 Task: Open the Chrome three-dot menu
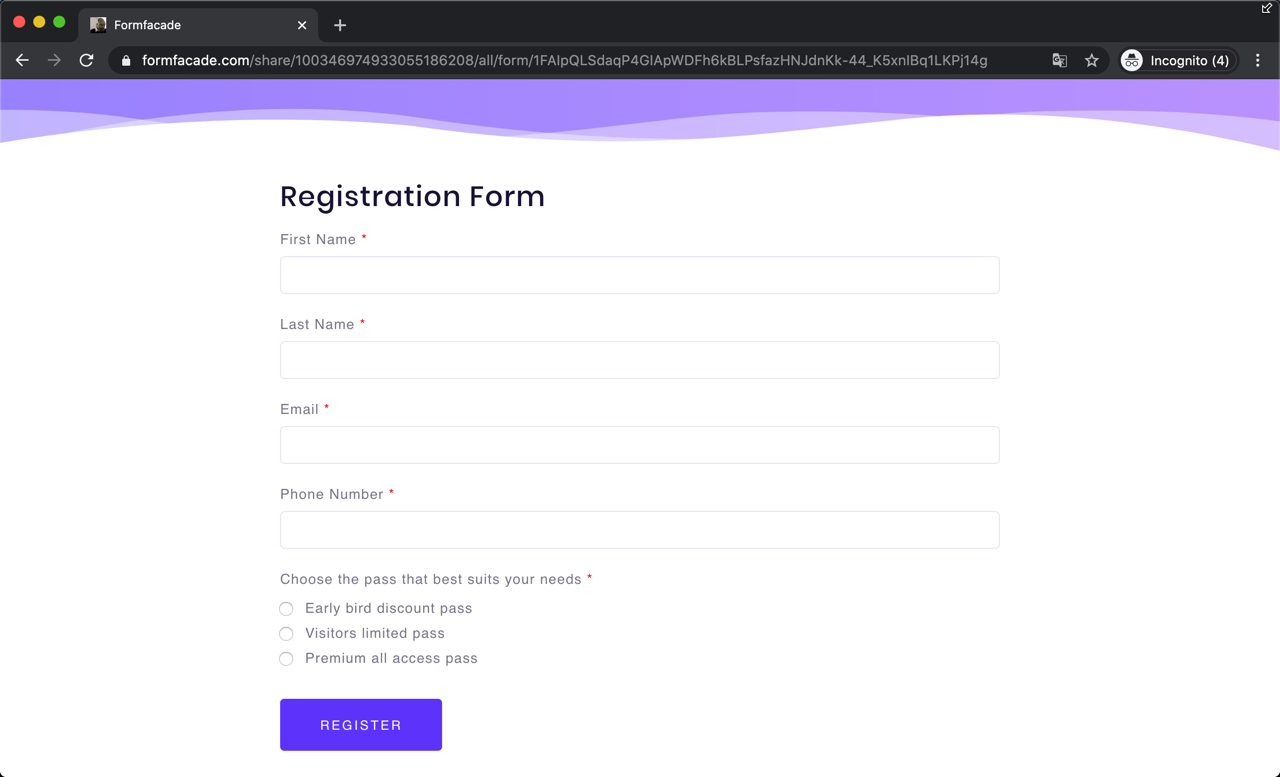[x=1258, y=60]
